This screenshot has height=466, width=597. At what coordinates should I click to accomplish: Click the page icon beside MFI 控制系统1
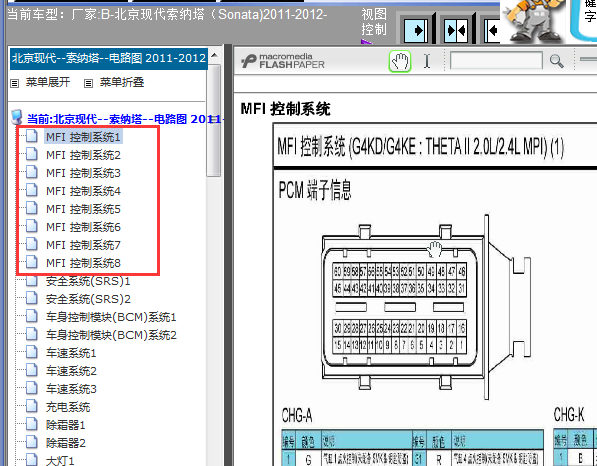(32, 136)
